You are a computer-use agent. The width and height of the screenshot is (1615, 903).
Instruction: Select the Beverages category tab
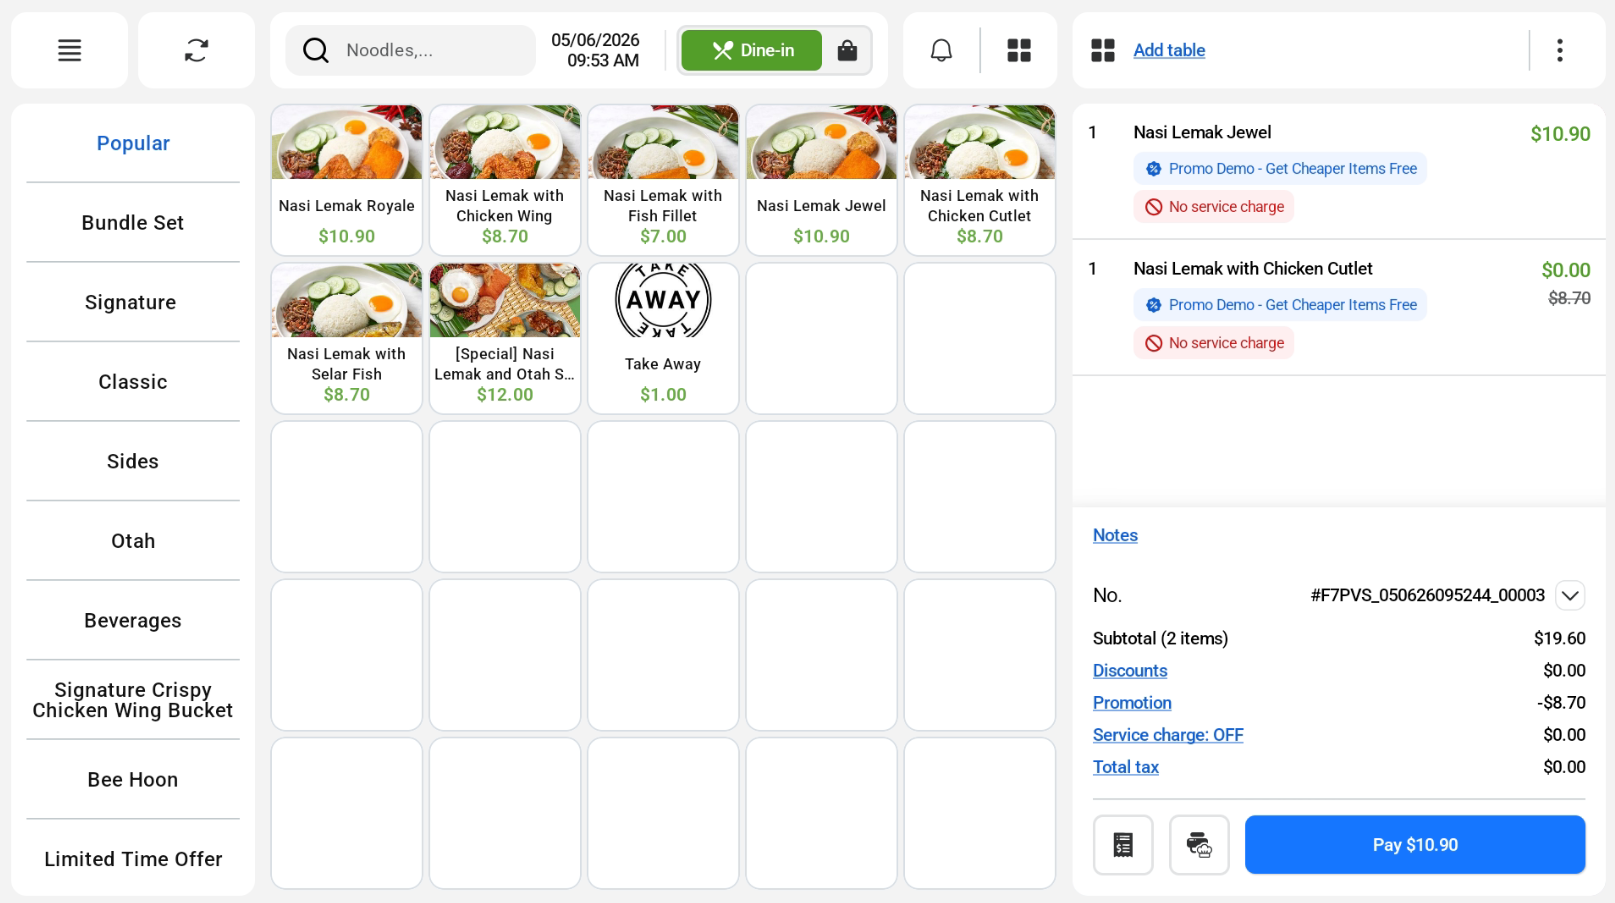[133, 620]
